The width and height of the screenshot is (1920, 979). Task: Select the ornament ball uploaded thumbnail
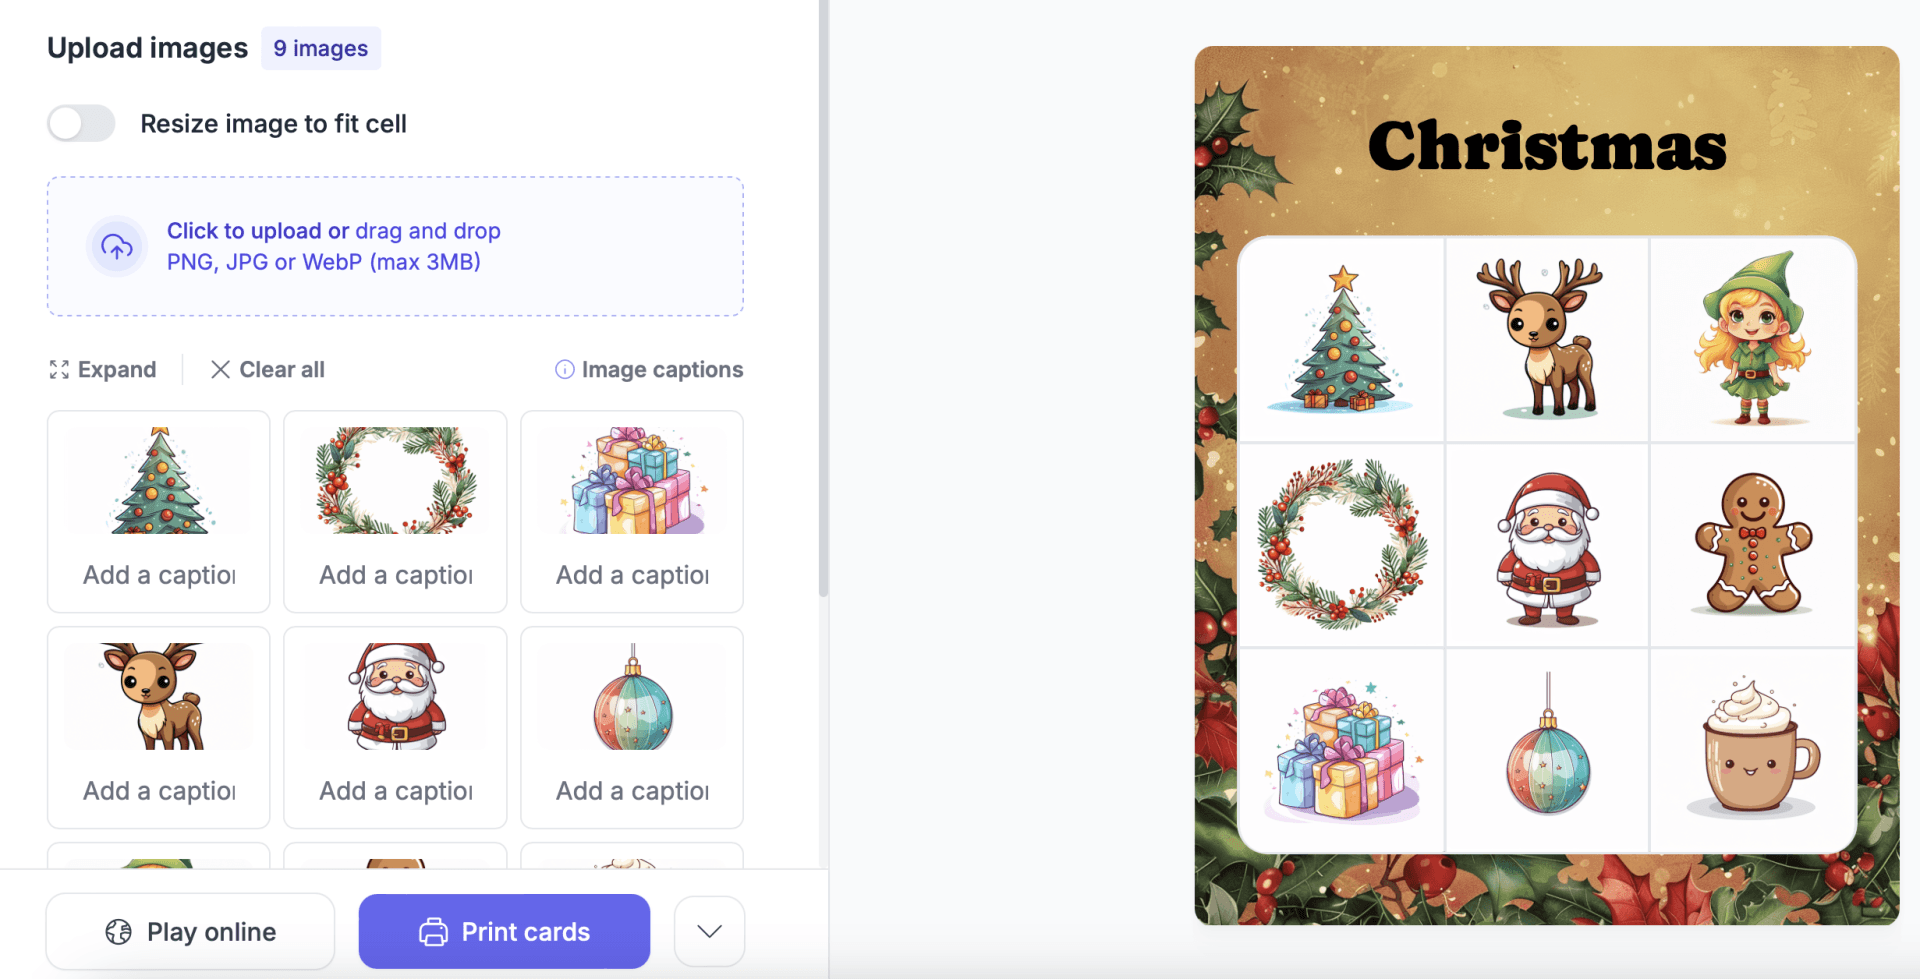pos(632,697)
